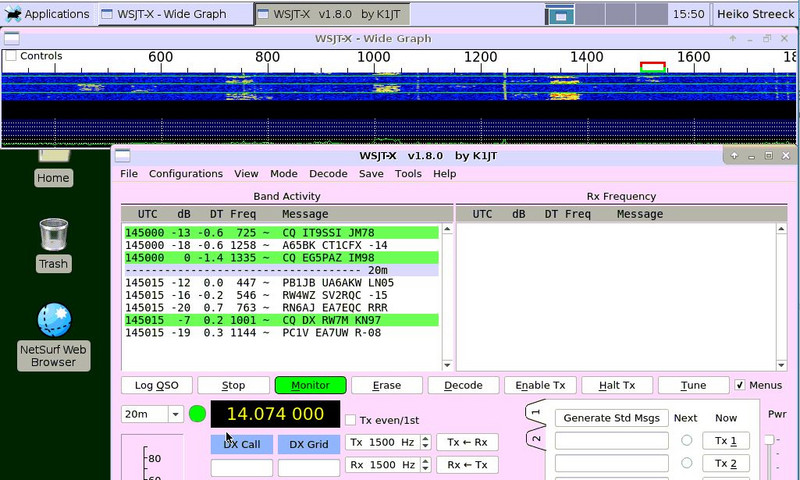Open the Configurations menu
The width and height of the screenshot is (800, 480).
(186, 174)
